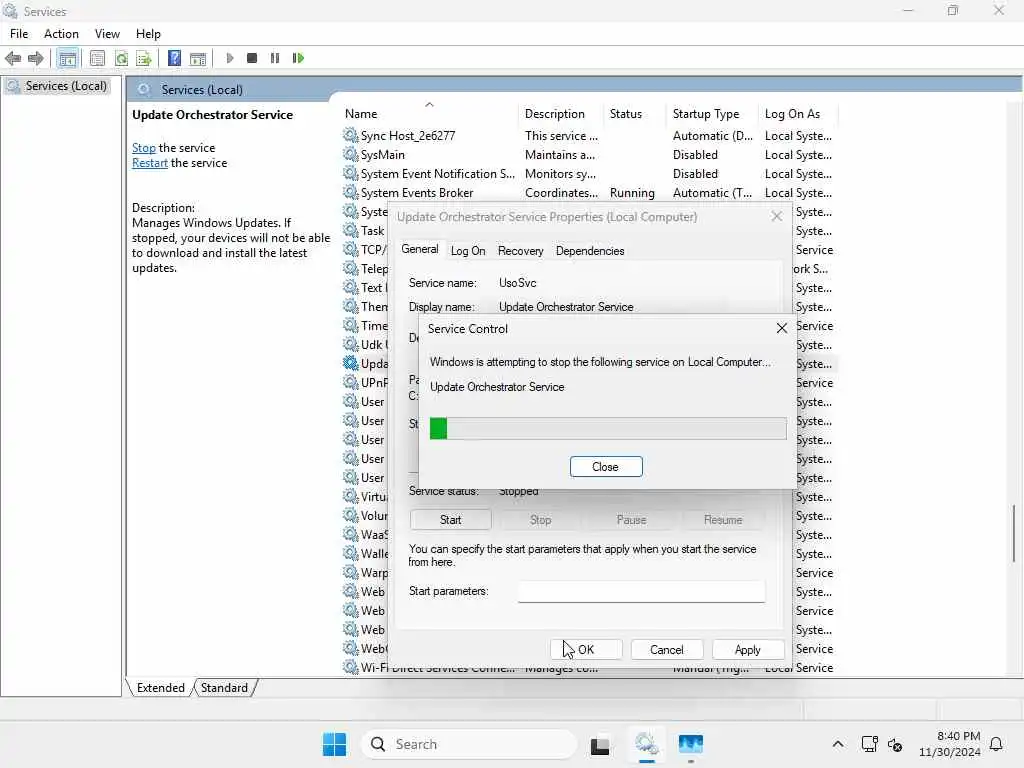The image size is (1024, 768).
Task: Click network tray icon
Action: (x=869, y=744)
